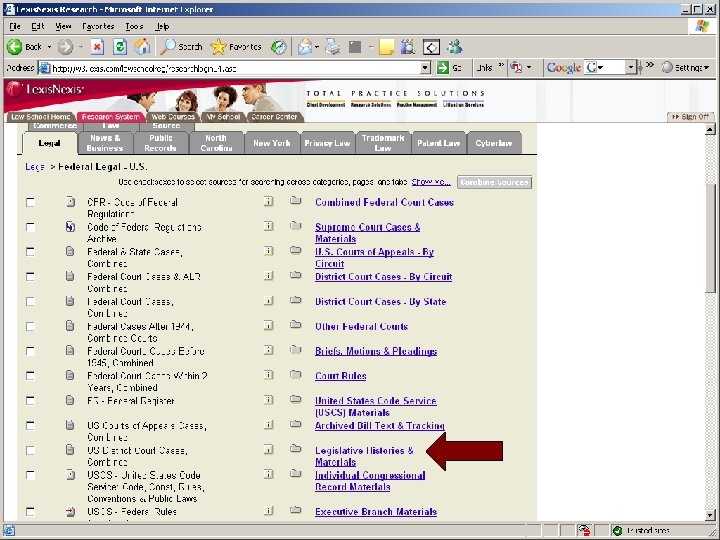Screen dimensions: 720x540
Task: Switch to the Patent Law tab
Action: point(439,143)
